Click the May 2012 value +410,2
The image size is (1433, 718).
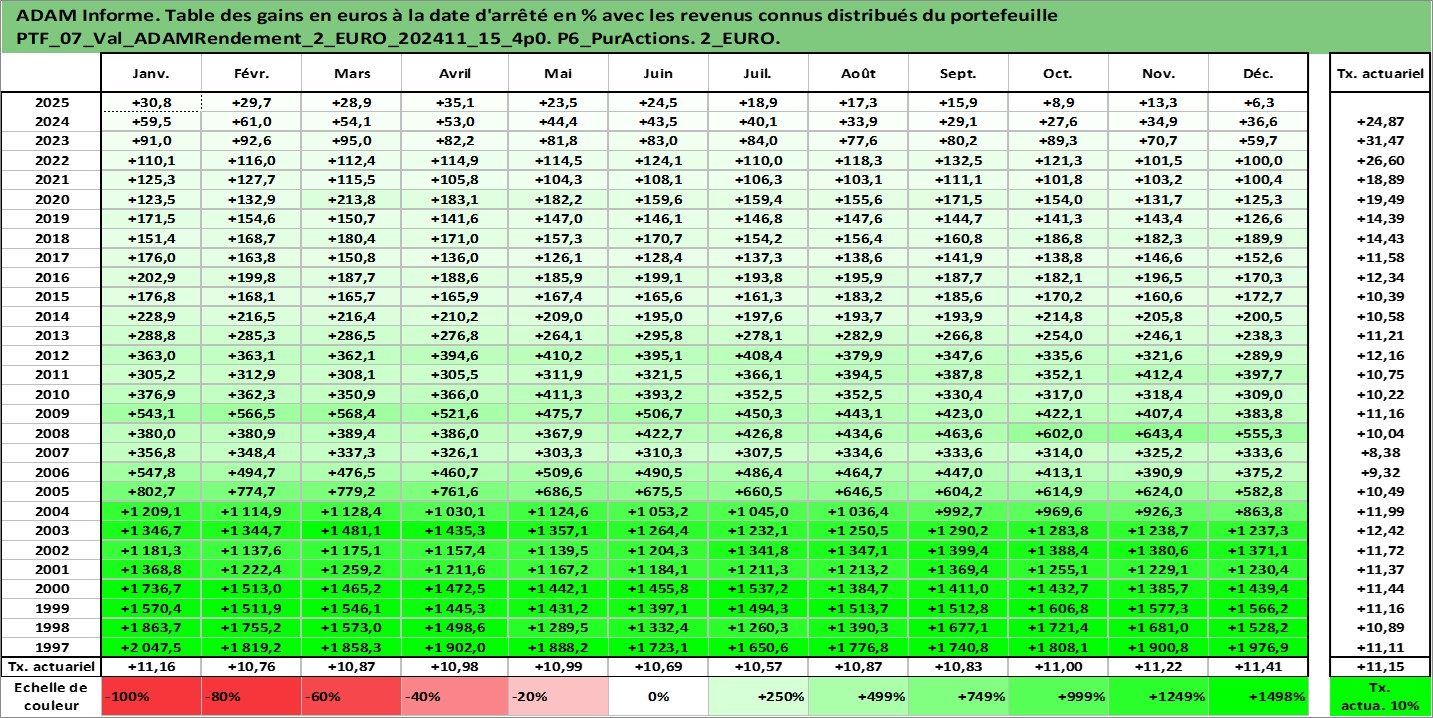coord(558,355)
